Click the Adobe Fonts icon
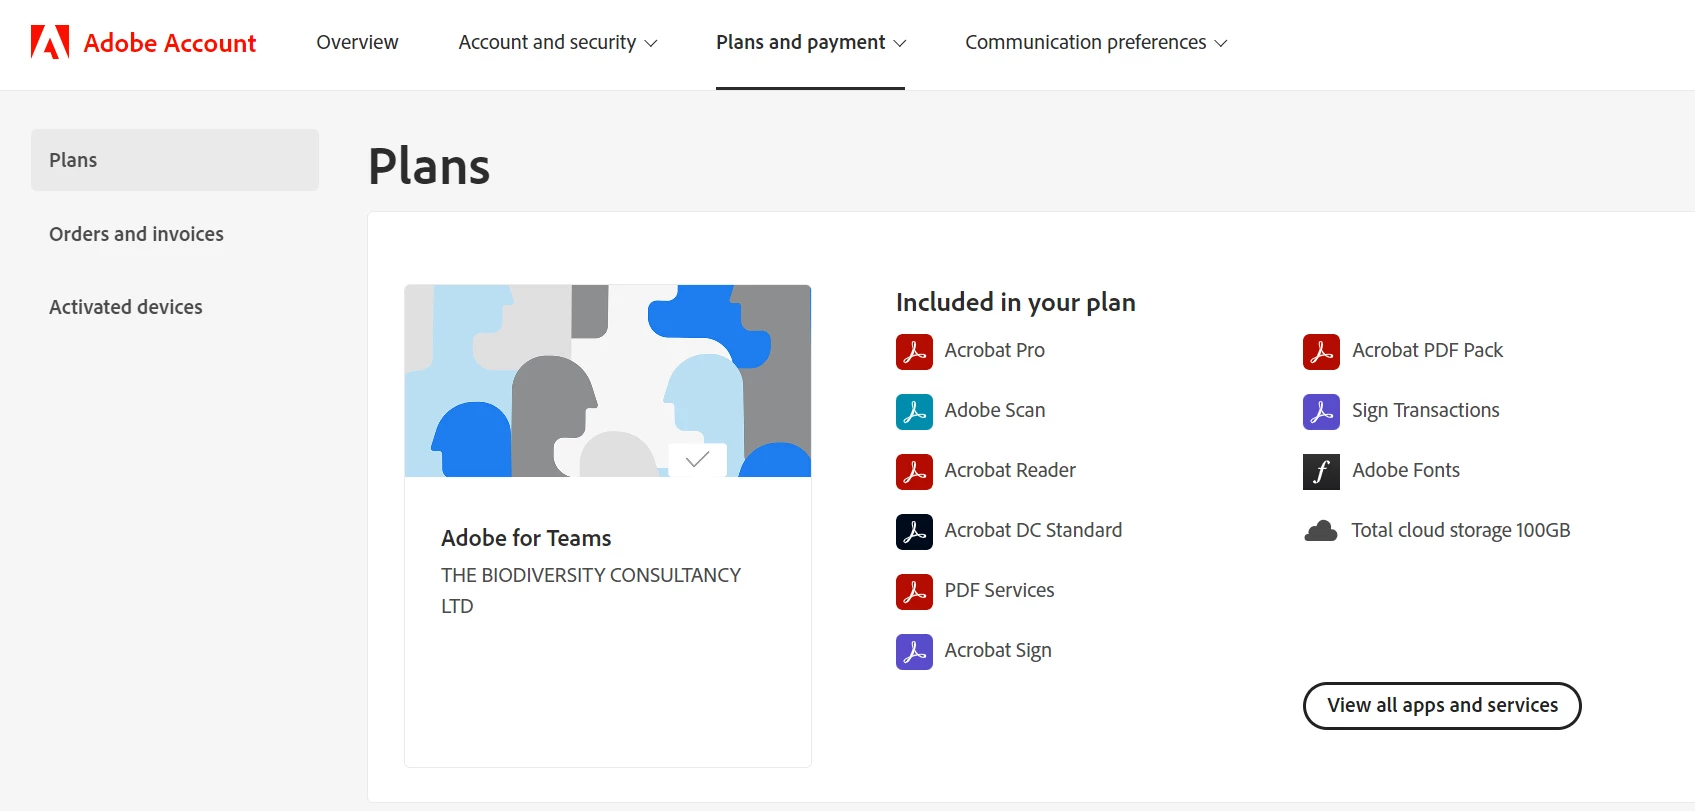 coord(1321,471)
